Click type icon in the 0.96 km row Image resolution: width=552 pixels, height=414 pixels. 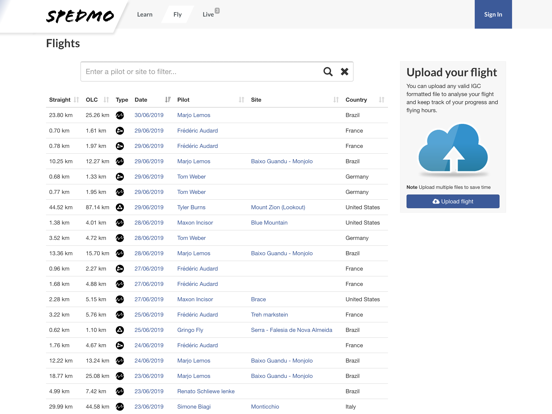click(120, 269)
